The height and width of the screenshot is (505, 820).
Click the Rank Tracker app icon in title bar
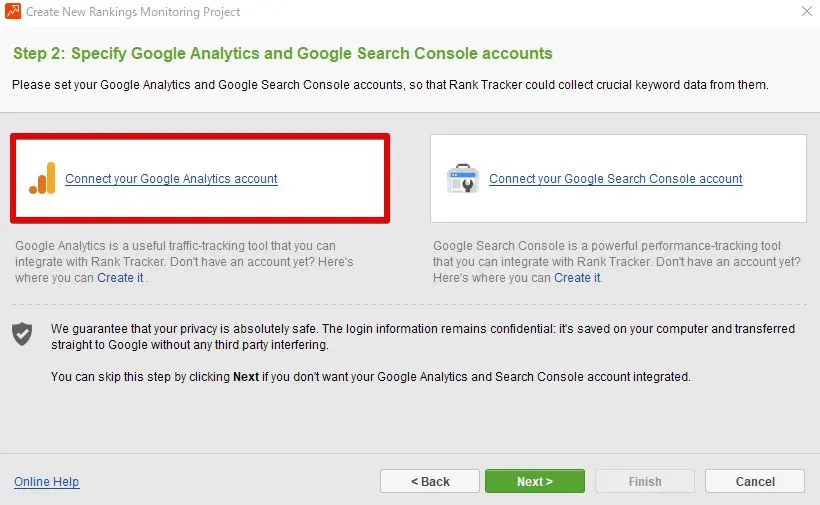click(13, 11)
